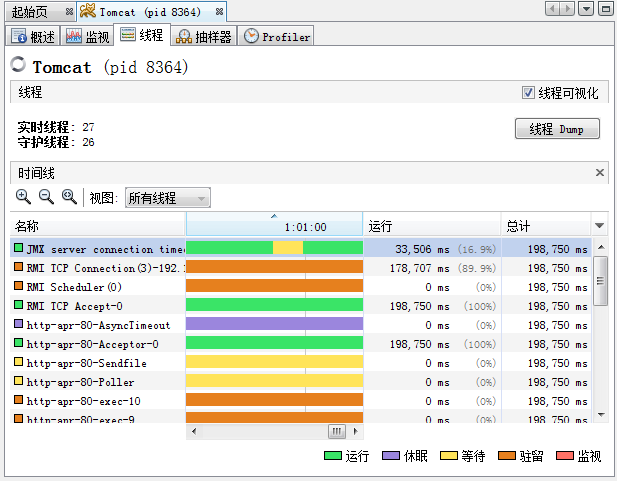The image size is (617, 481).
Task: Close the 起始页 start page tab
Action: click(68, 11)
